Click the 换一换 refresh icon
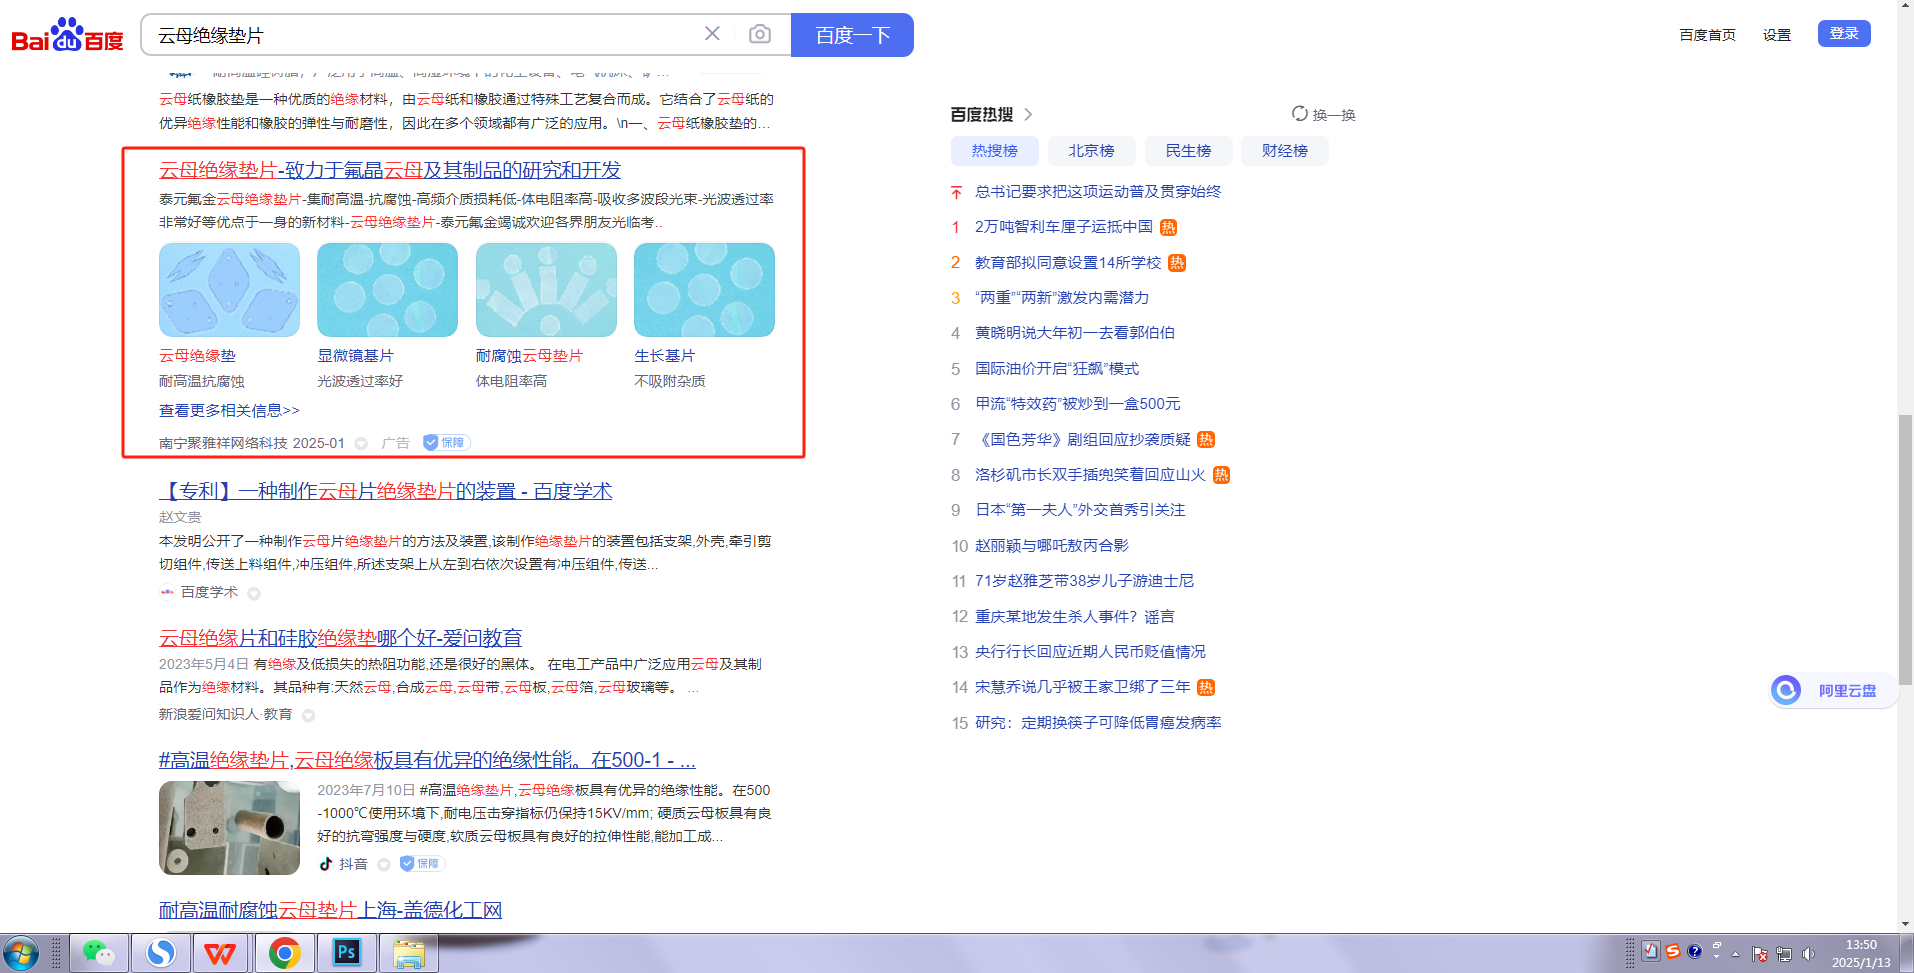Image resolution: width=1914 pixels, height=973 pixels. pos(1299,114)
